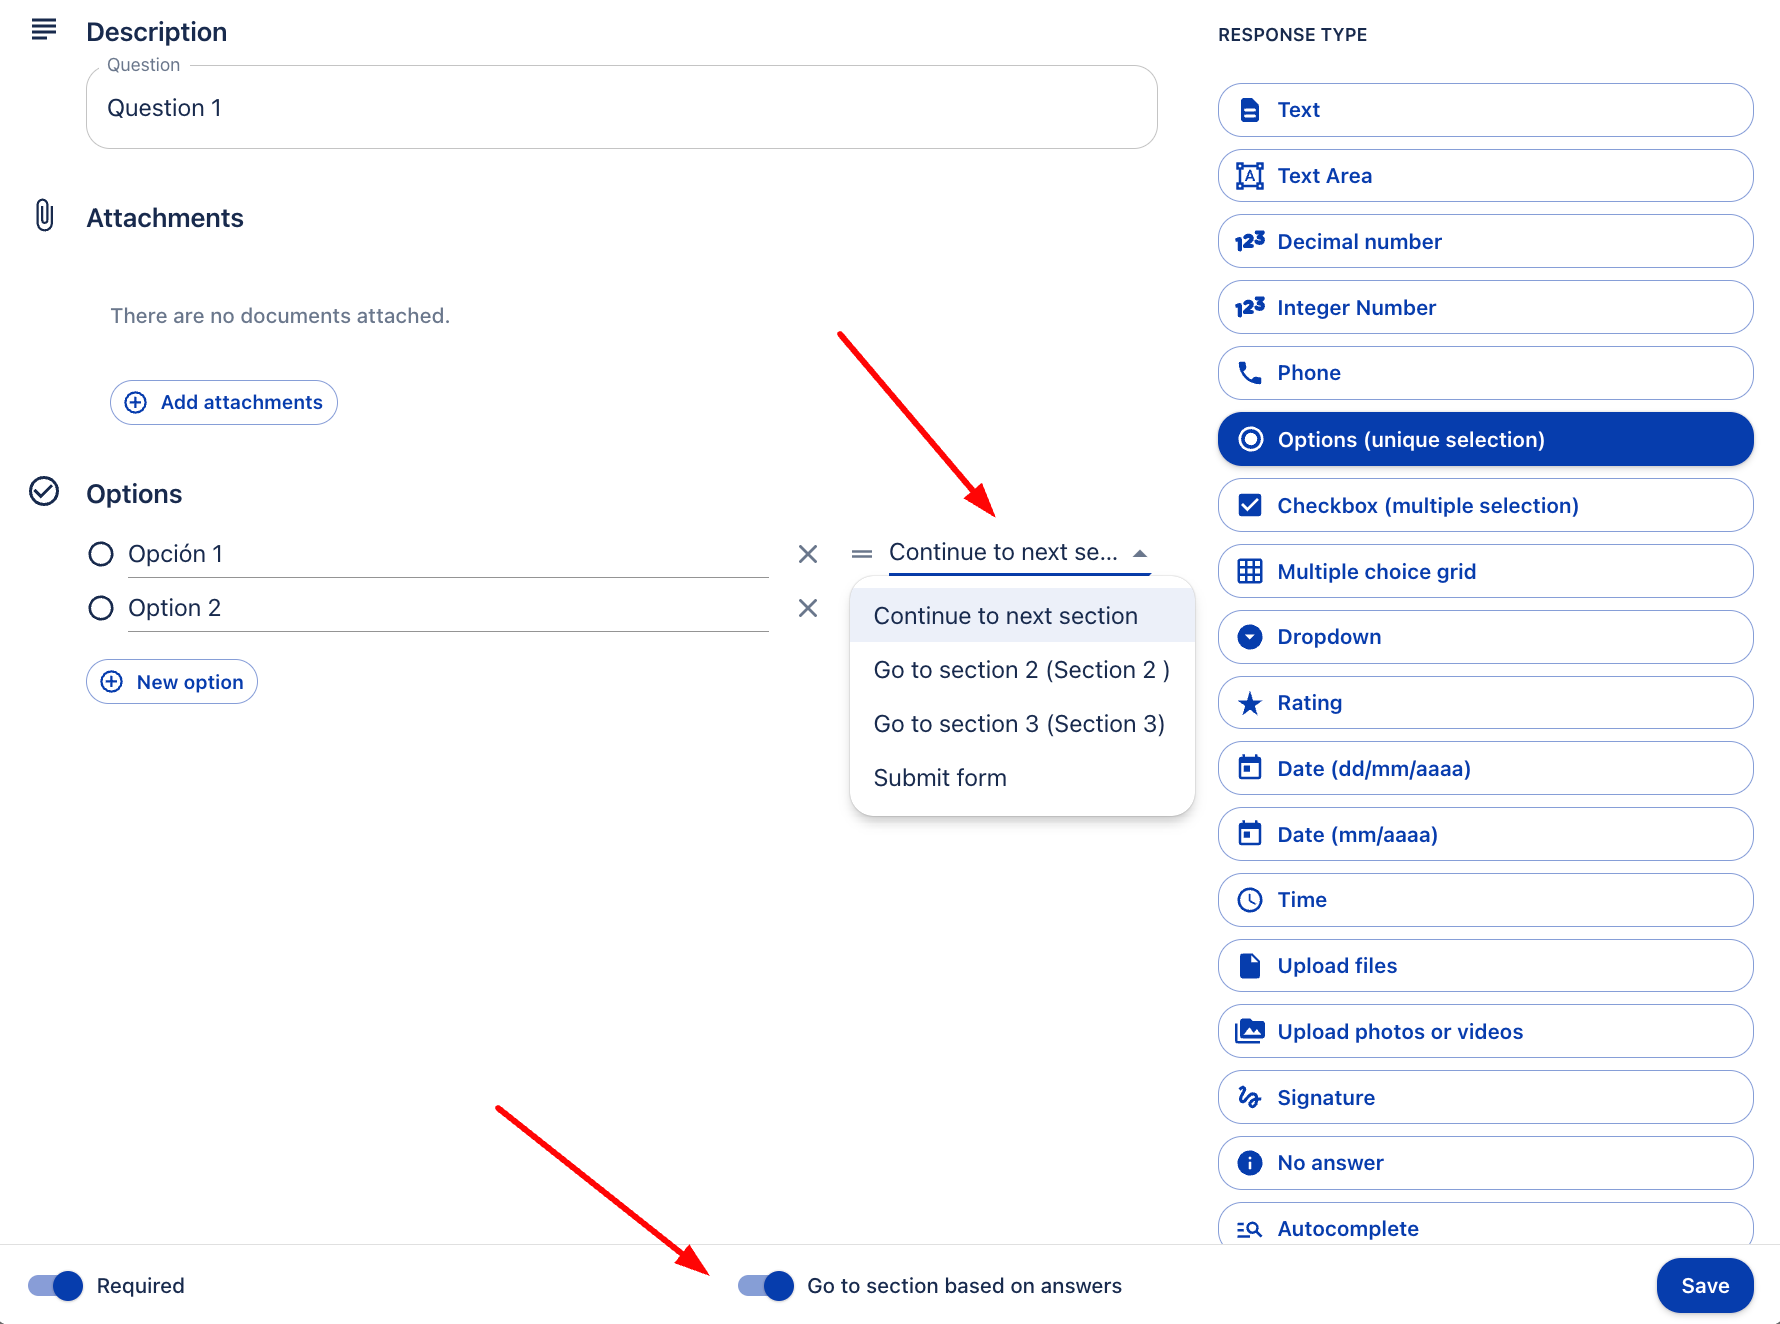Select the Autocomplete response type

click(1484, 1227)
